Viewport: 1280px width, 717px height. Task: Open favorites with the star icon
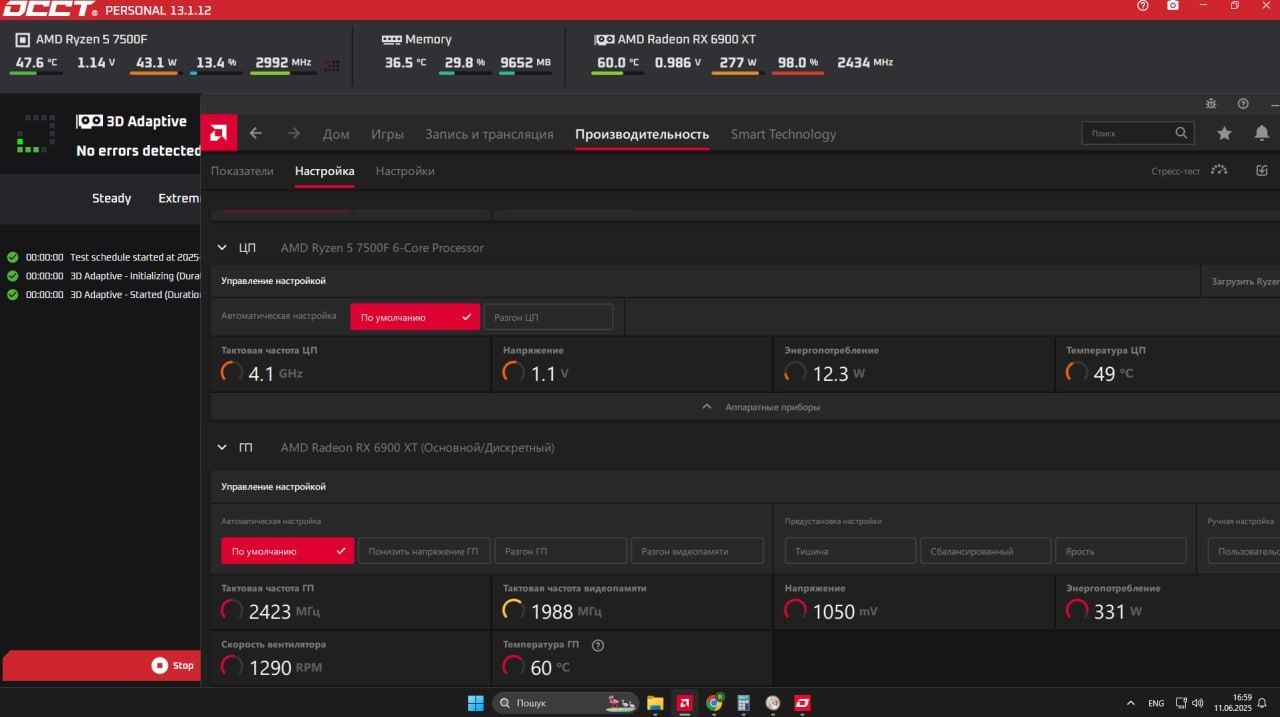1224,133
